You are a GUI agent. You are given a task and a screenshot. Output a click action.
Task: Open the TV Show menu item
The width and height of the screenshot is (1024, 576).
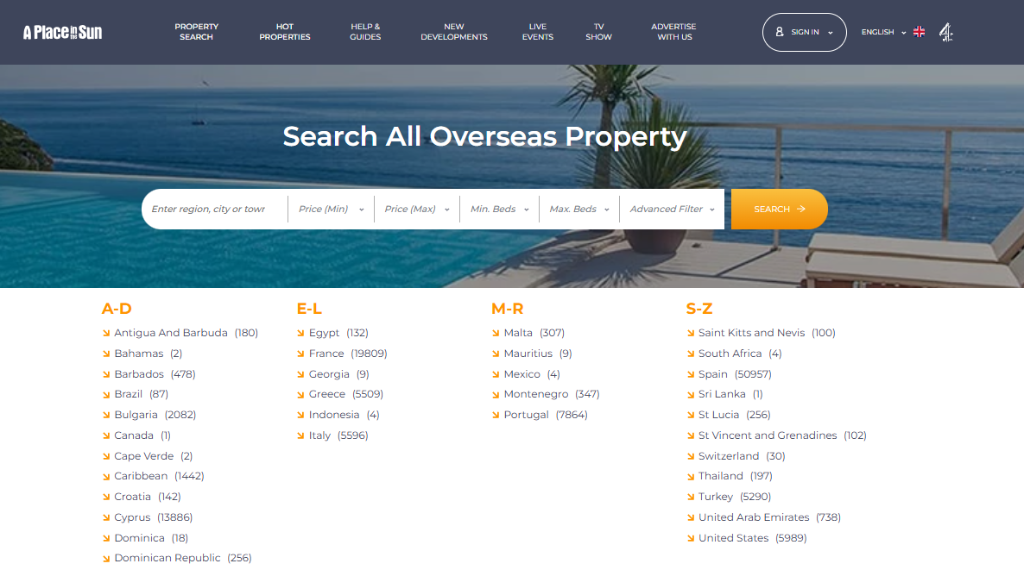click(x=599, y=32)
